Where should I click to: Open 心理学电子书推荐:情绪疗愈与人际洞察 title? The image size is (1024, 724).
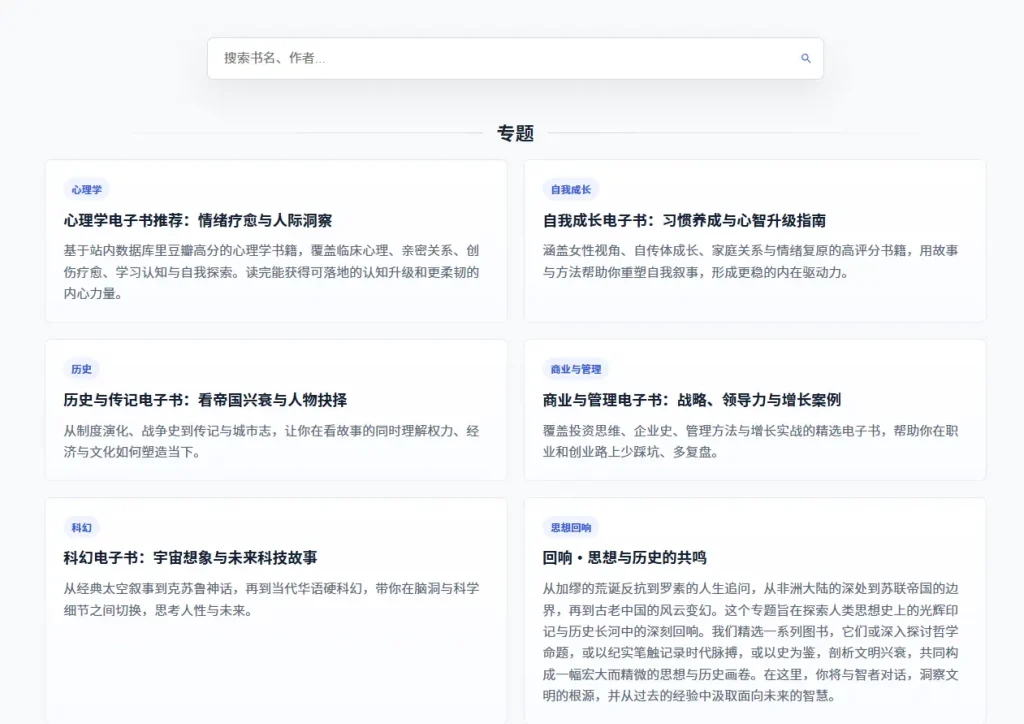click(198, 220)
